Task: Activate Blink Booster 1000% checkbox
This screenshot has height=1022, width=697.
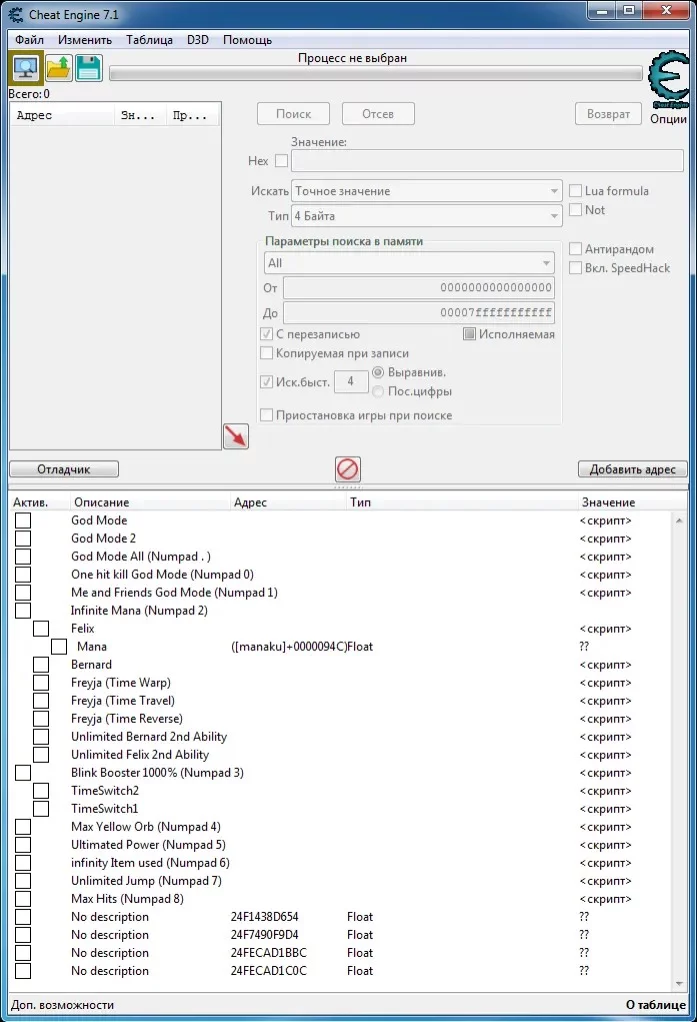Action: (23, 772)
